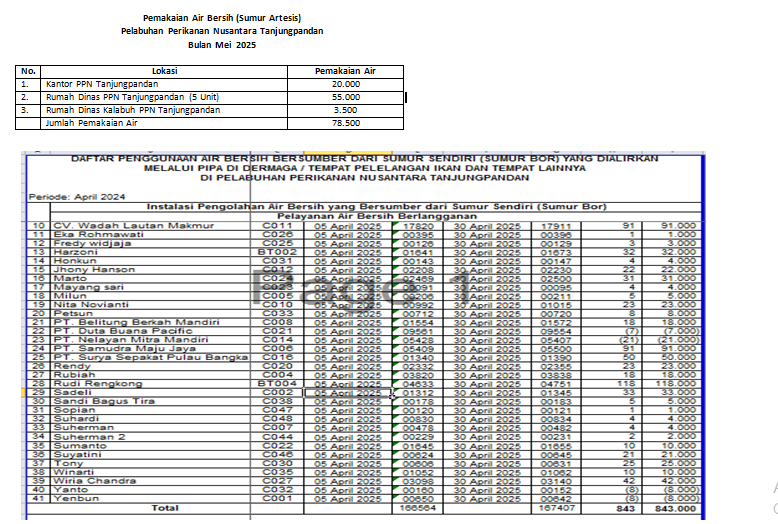The width and height of the screenshot is (778, 524).
Task: Select the meter reading '17820'
Action: [x=418, y=226]
